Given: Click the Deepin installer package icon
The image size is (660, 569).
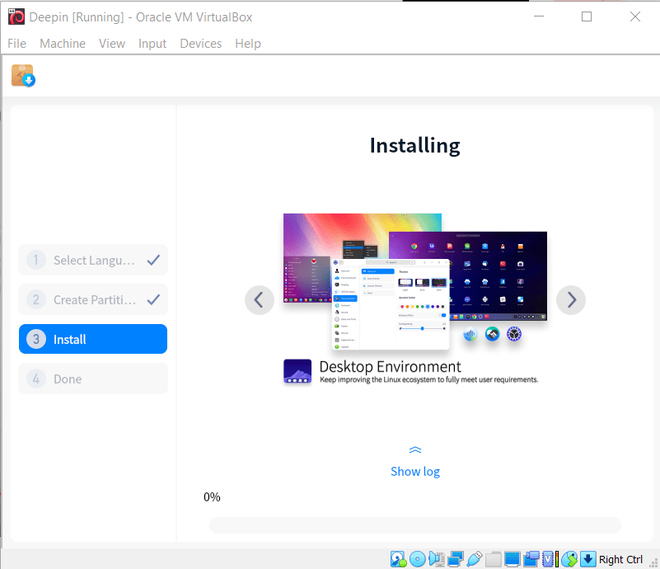Looking at the screenshot, I should pyautogui.click(x=23, y=76).
